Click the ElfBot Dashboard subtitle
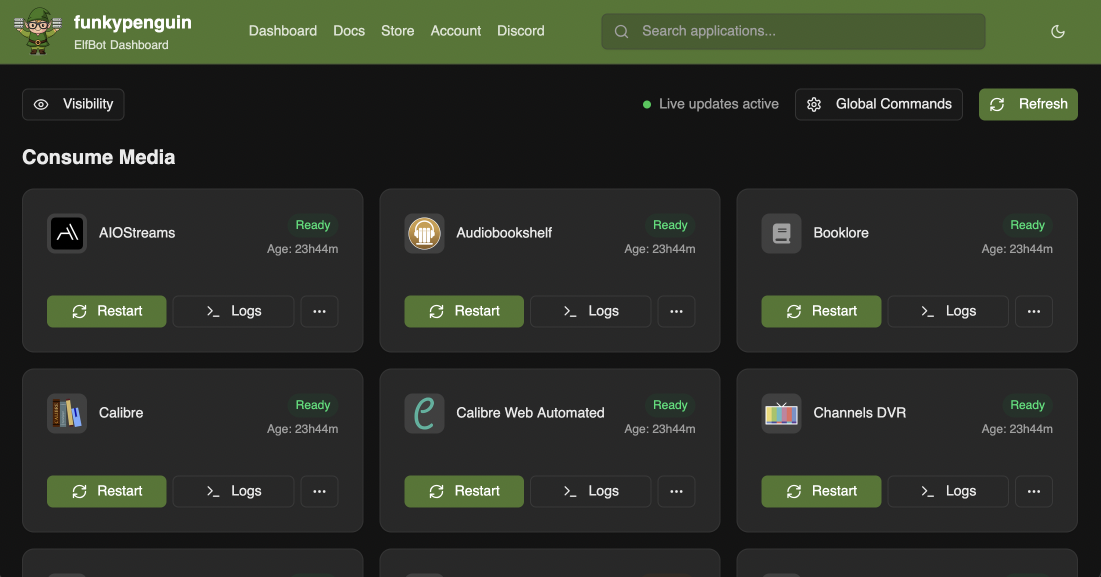Image resolution: width=1101 pixels, height=577 pixels. pyautogui.click(x=121, y=45)
